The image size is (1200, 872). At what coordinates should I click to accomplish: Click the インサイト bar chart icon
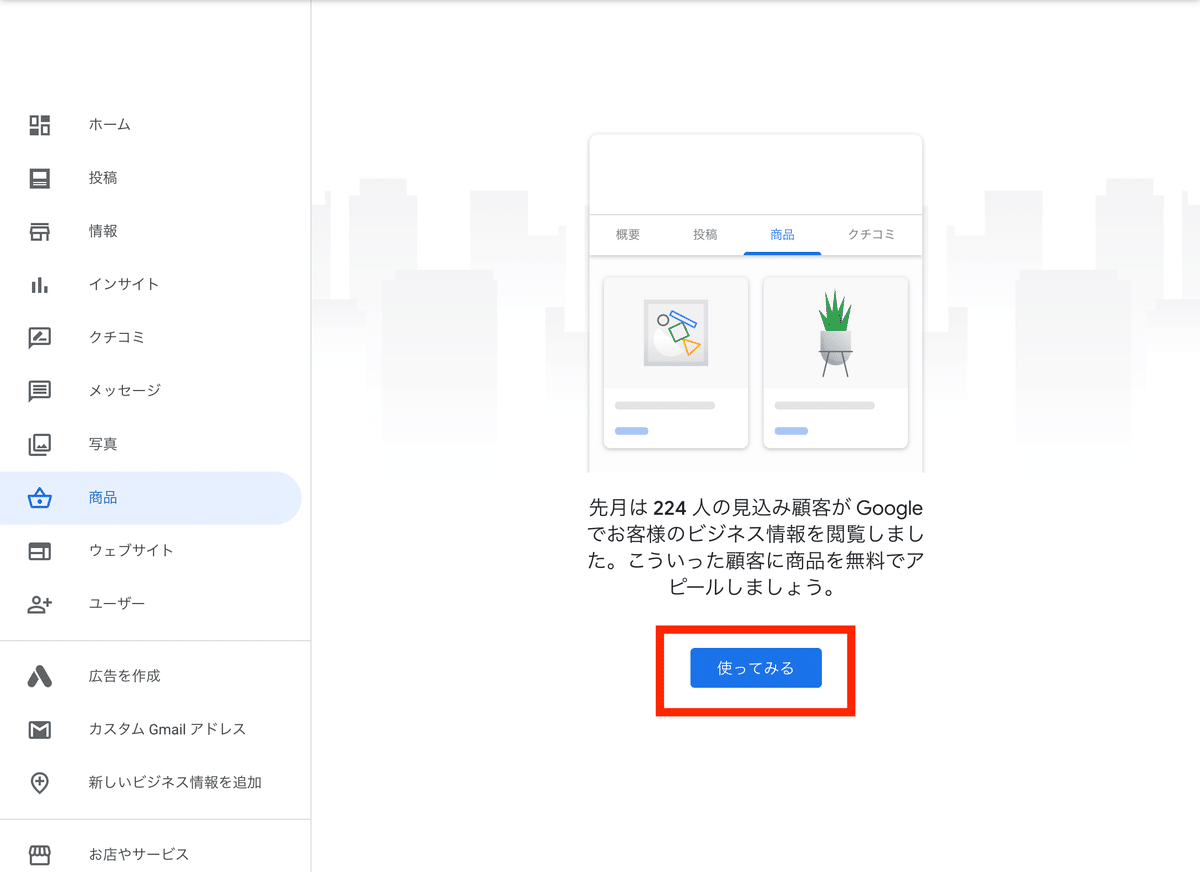coord(39,285)
